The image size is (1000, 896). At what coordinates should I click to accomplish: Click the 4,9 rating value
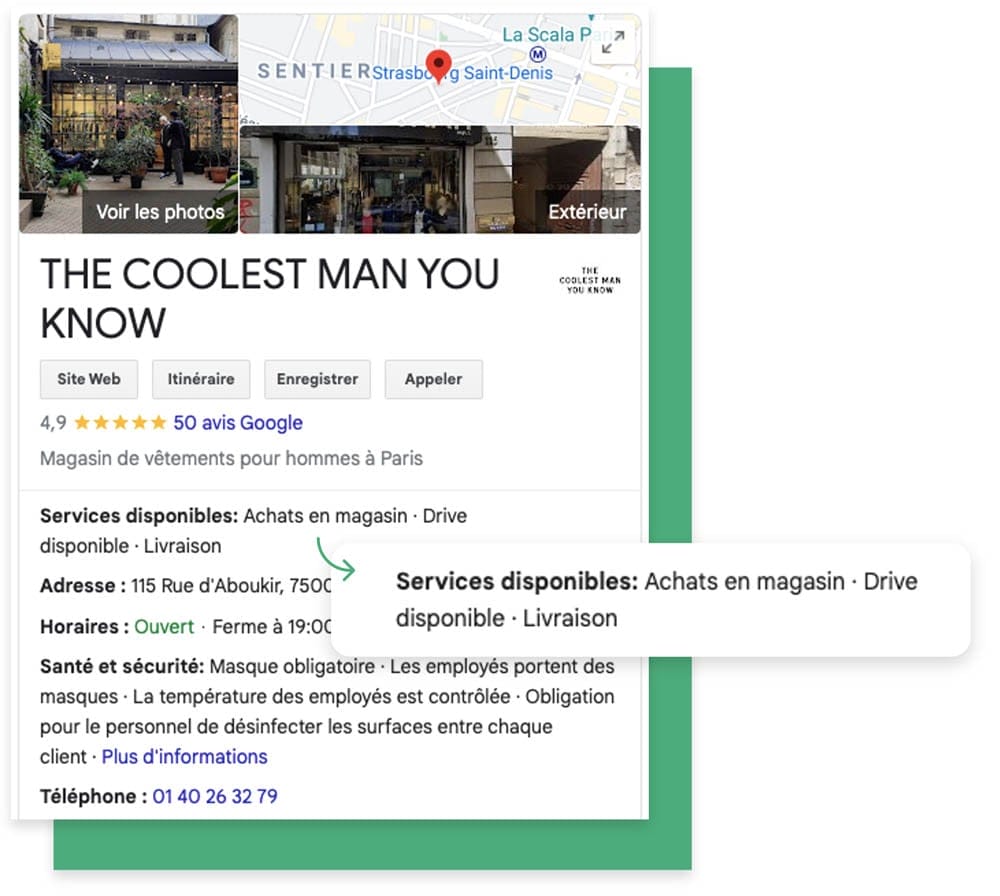53,422
